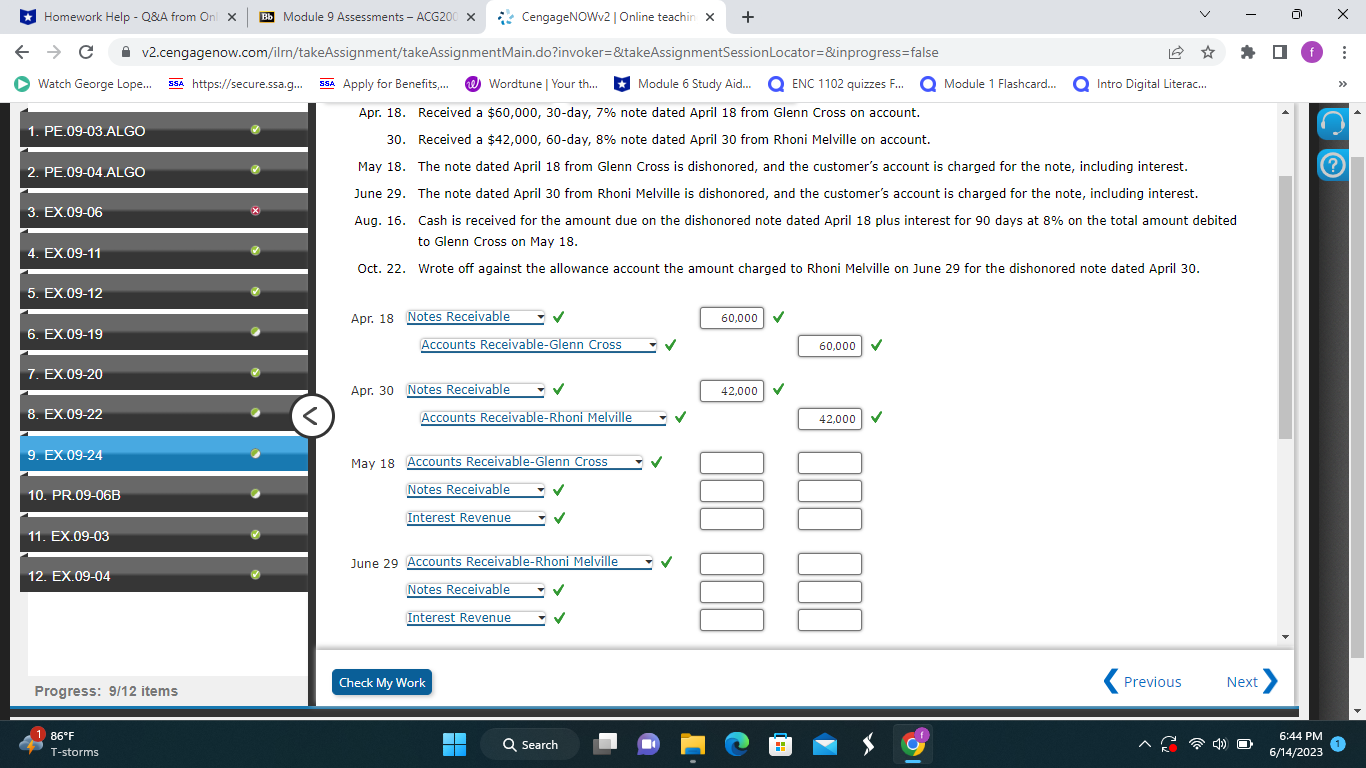Click the Previous navigation link
1366x768 pixels.
point(1144,681)
